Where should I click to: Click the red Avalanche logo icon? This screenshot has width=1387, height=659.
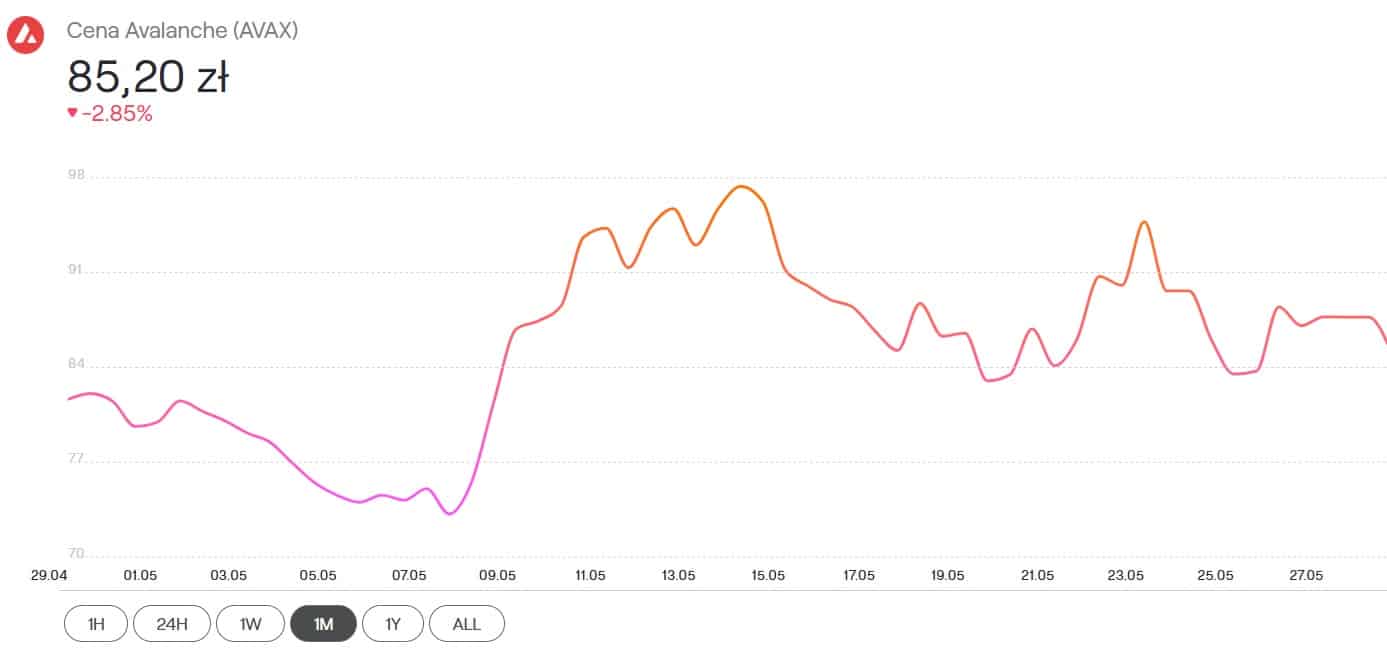coord(25,36)
